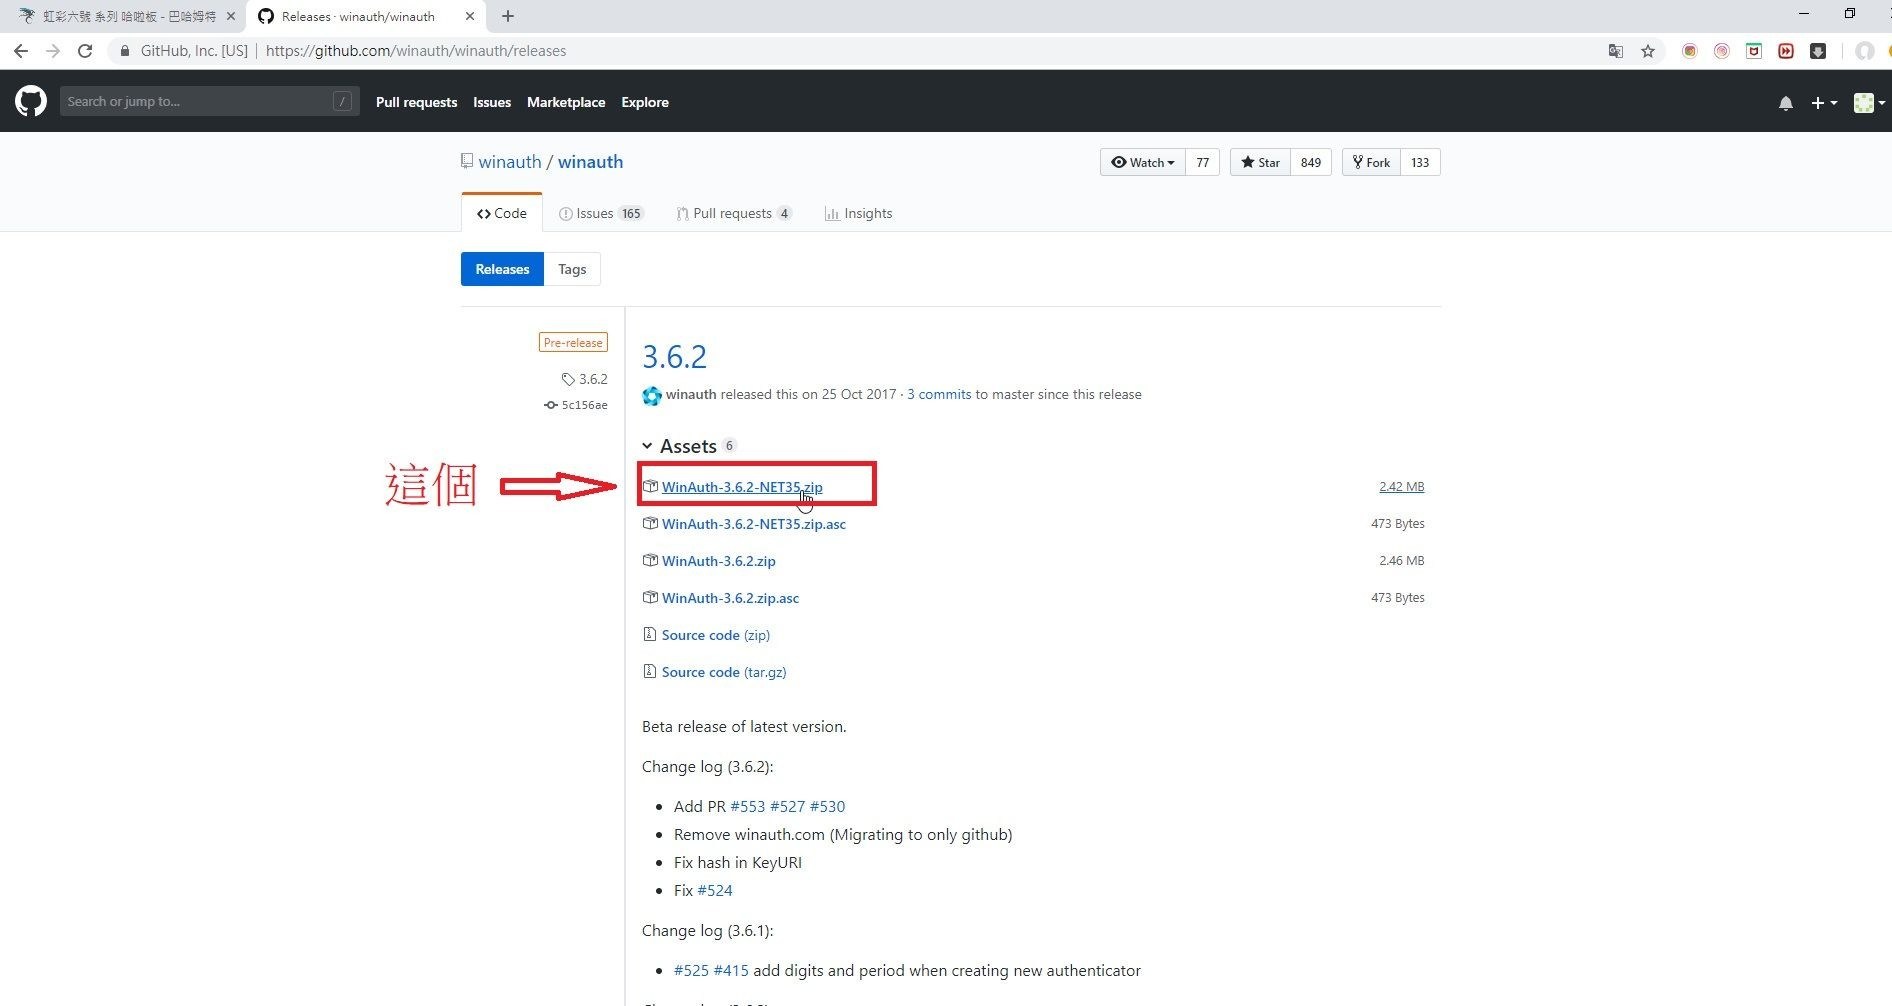This screenshot has width=1892, height=1006.
Task: Download WinAuth-3.6.2-NET35.zip
Action: [x=742, y=487]
